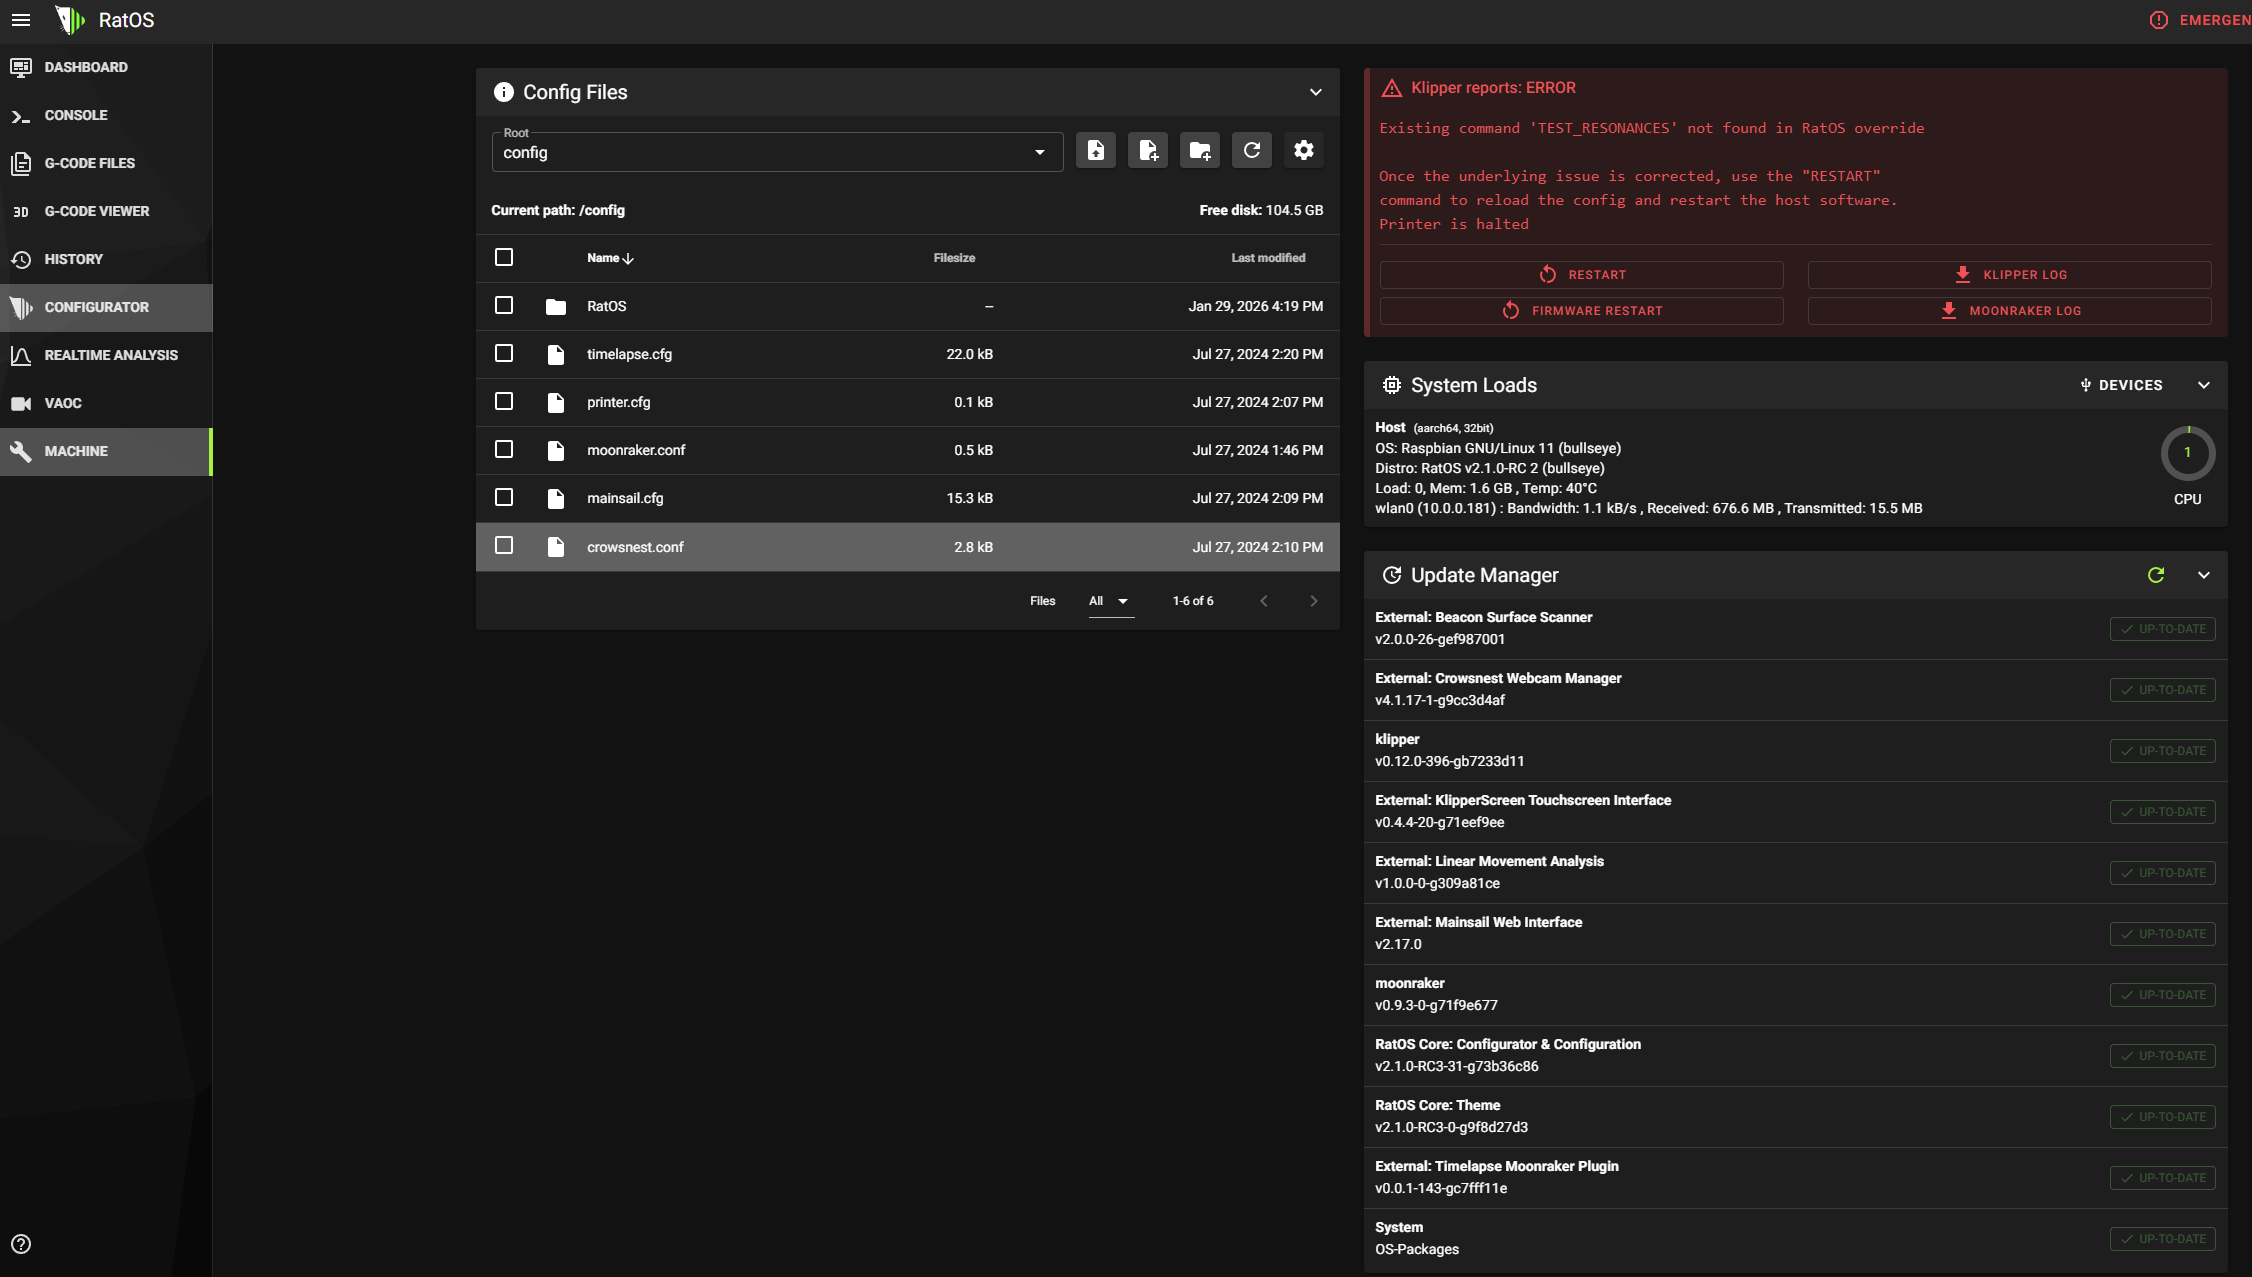Collapse the Config Files panel
2252x1277 pixels.
tap(1316, 92)
